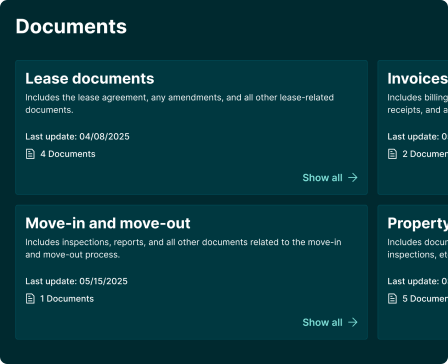Click document icon in Invoices card
This screenshot has width=448, height=364.
tap(392, 154)
